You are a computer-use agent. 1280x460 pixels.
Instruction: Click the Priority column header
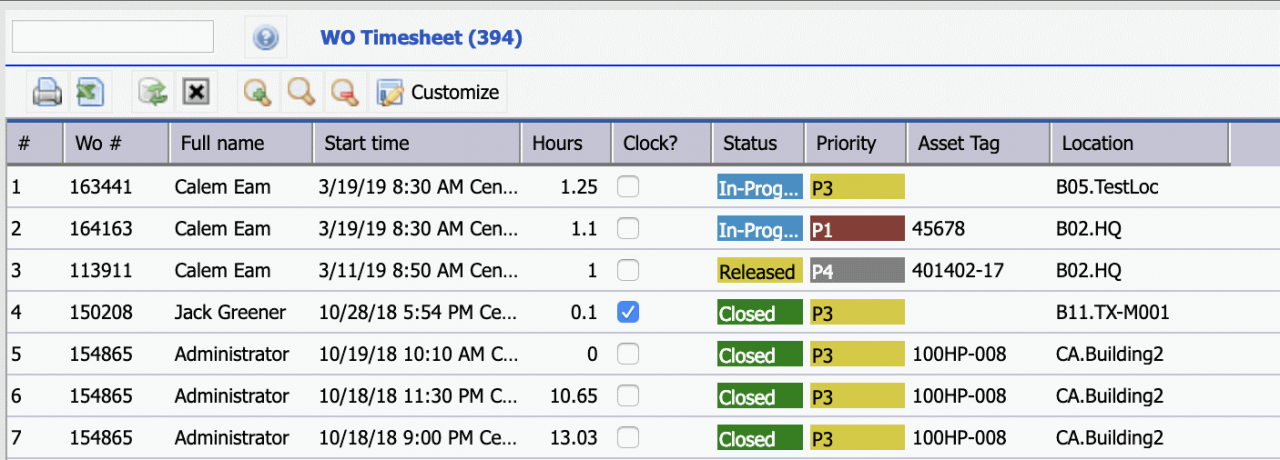(x=846, y=143)
